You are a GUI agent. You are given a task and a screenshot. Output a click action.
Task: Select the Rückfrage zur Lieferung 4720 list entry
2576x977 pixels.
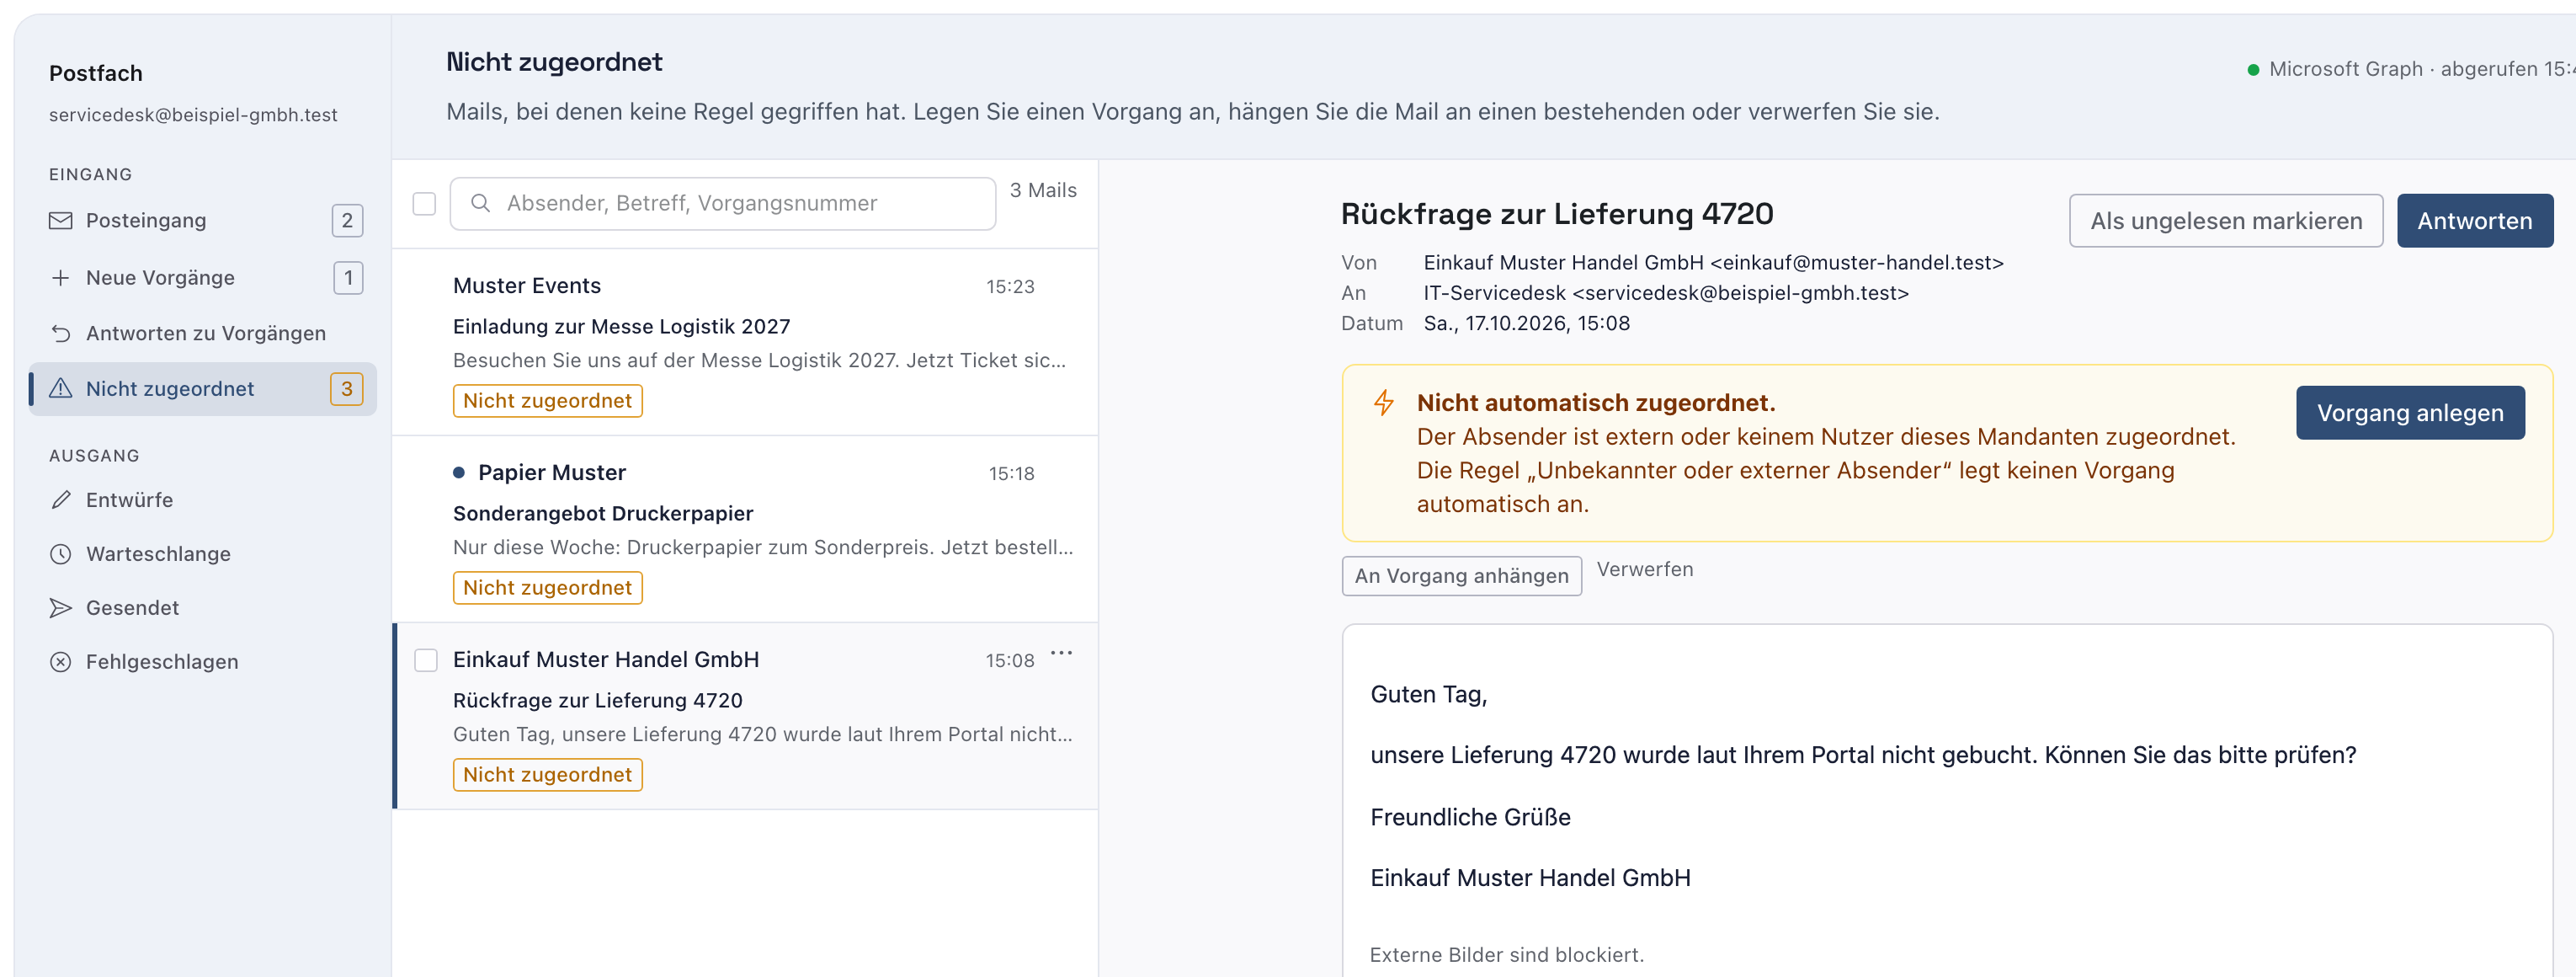click(745, 715)
